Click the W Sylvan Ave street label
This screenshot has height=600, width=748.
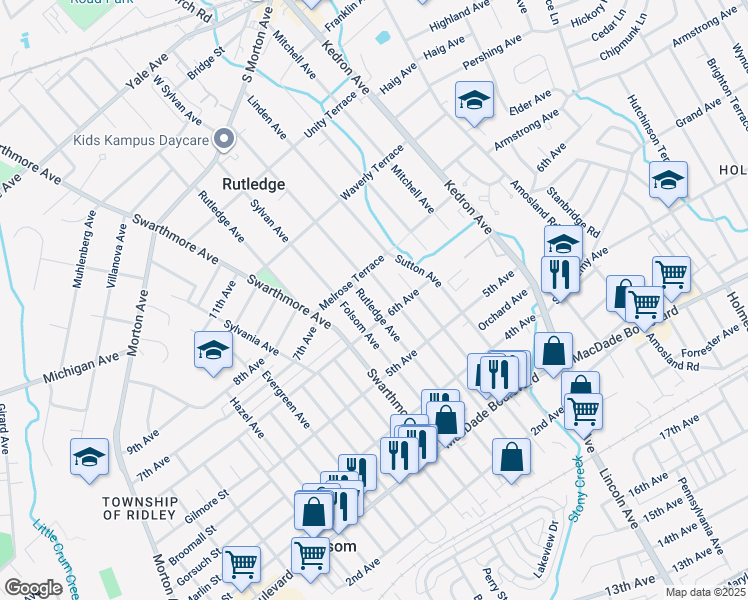[x=177, y=100]
